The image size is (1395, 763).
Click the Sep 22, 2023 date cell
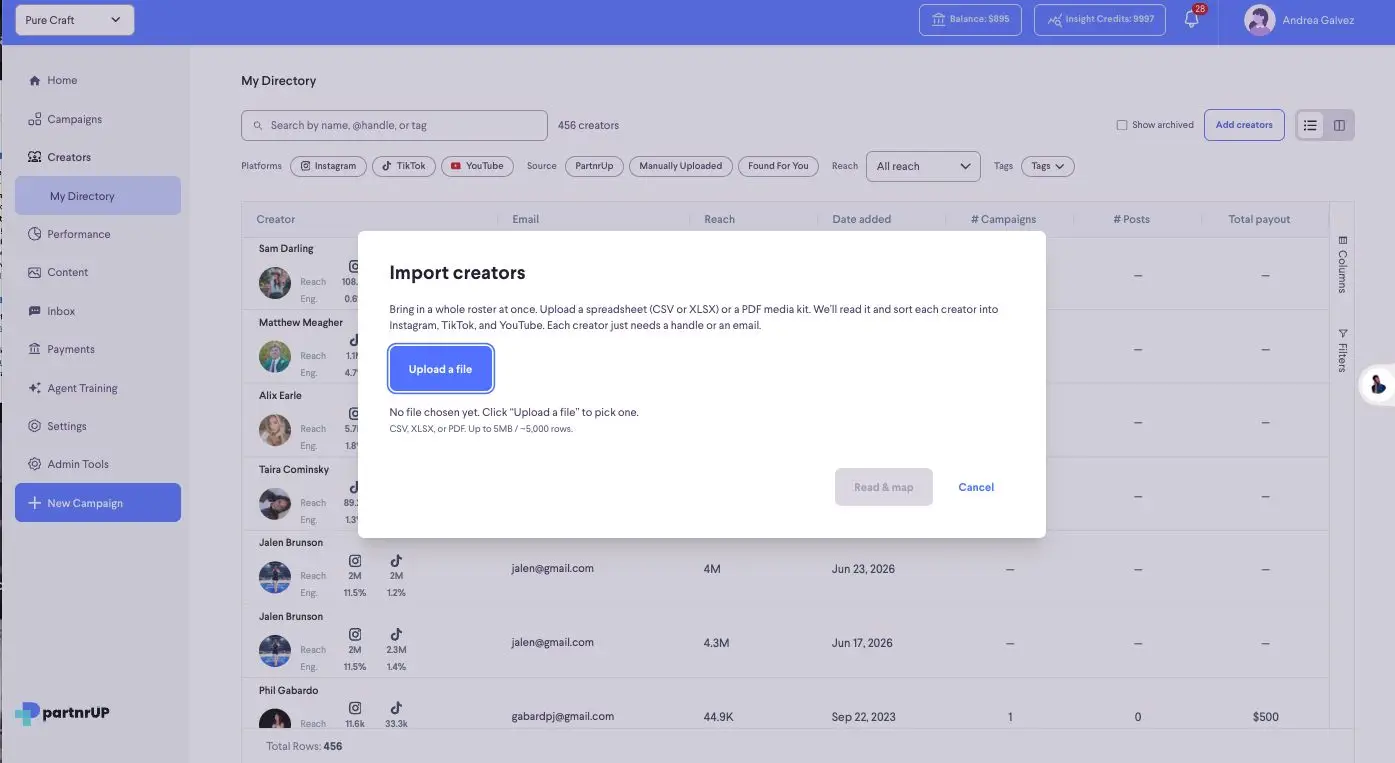click(864, 717)
